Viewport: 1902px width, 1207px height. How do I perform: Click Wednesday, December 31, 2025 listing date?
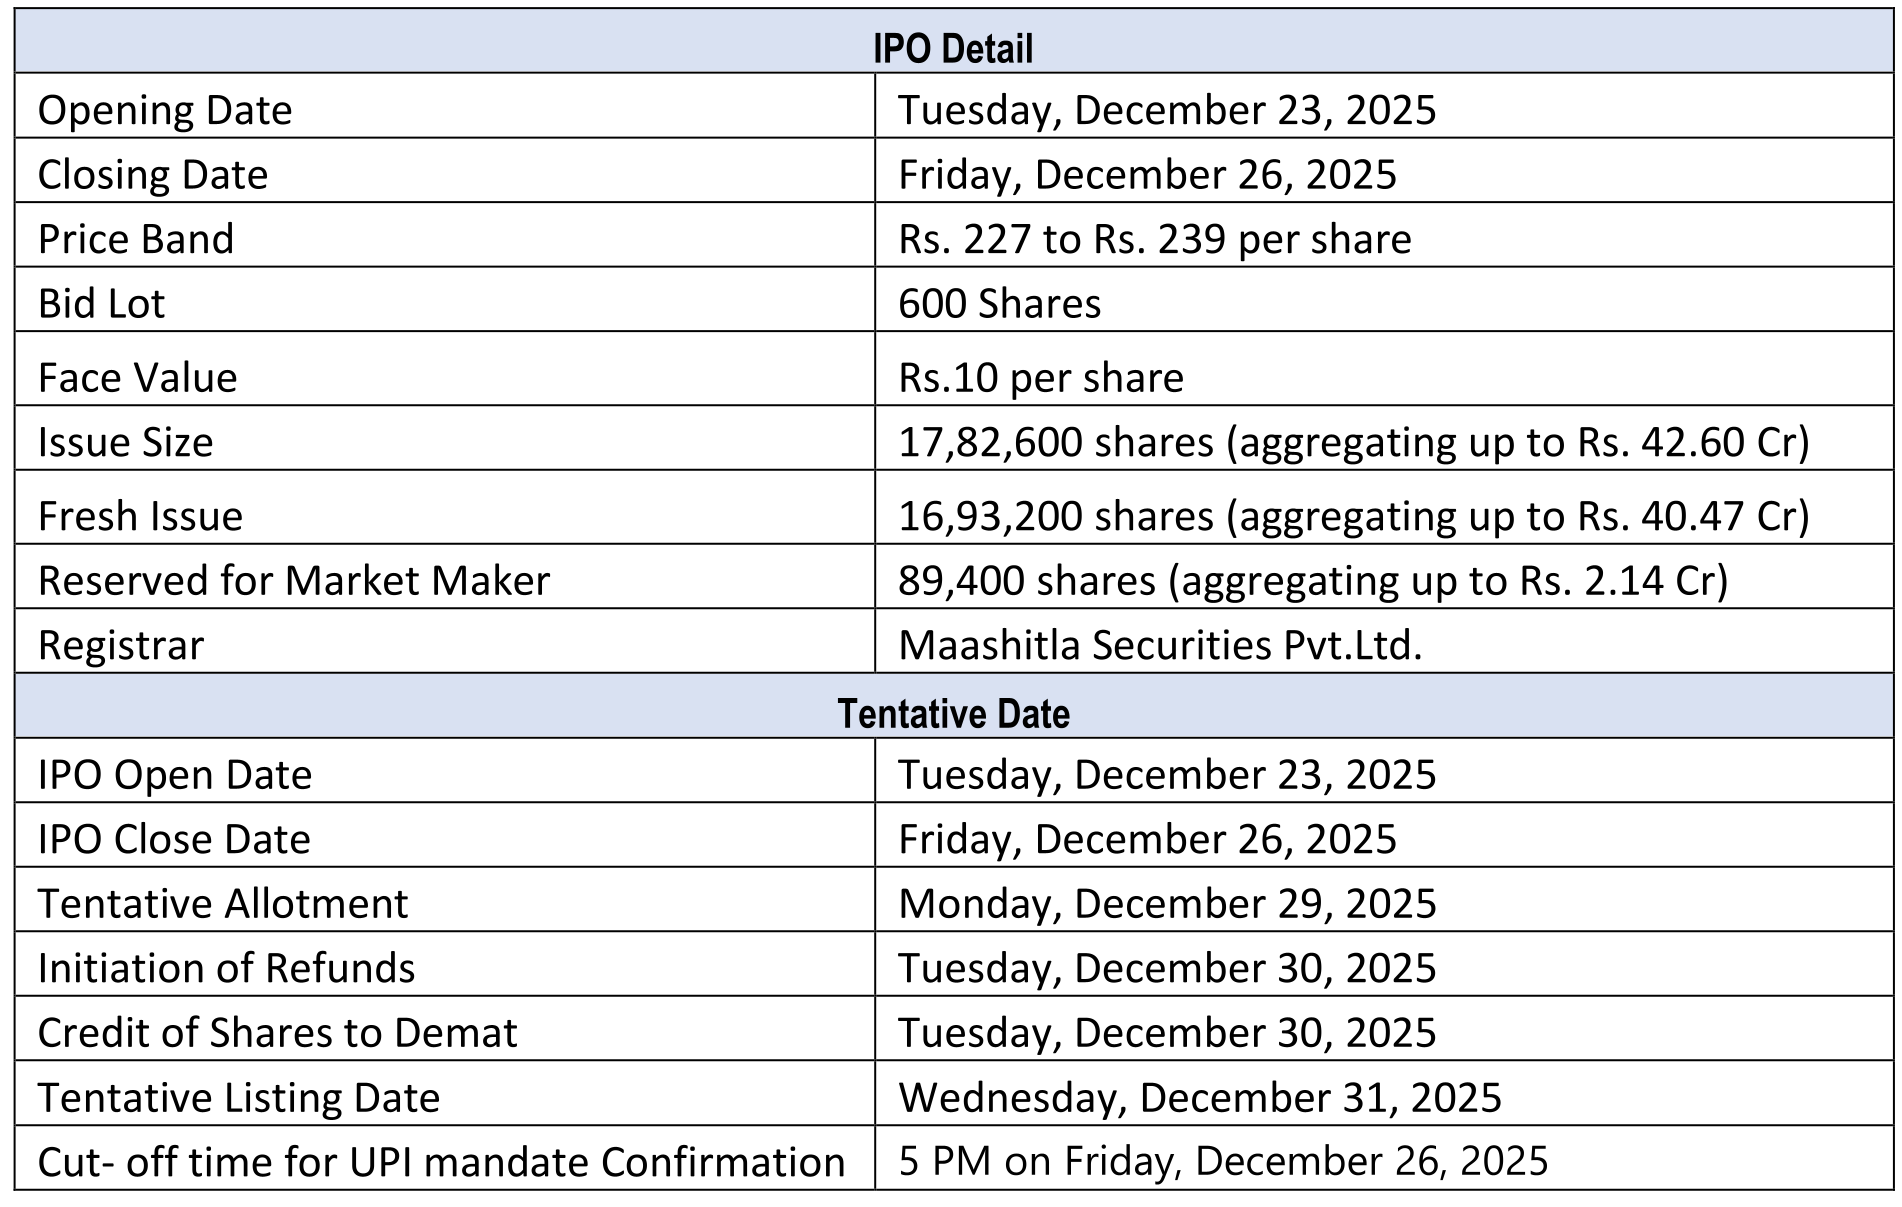coord(1199,1097)
